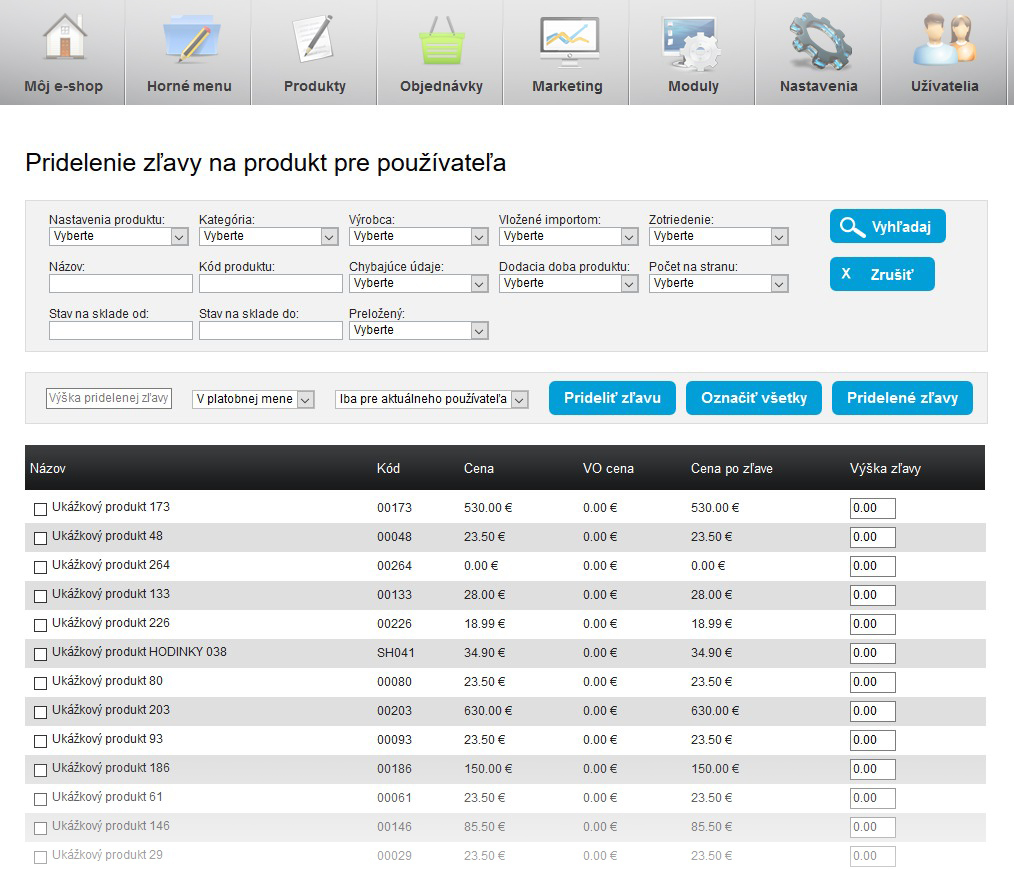The image size is (1014, 869).
Task: Focus the Kód produktu text field
Action: point(270,284)
